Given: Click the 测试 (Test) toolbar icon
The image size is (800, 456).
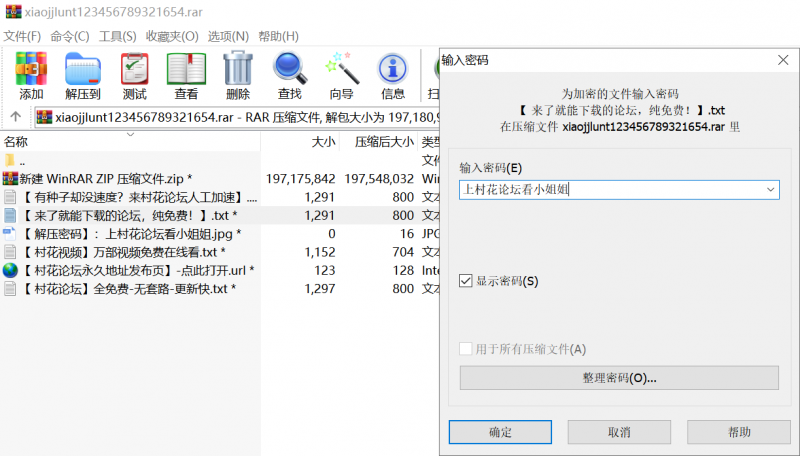Looking at the screenshot, I should (x=135, y=69).
